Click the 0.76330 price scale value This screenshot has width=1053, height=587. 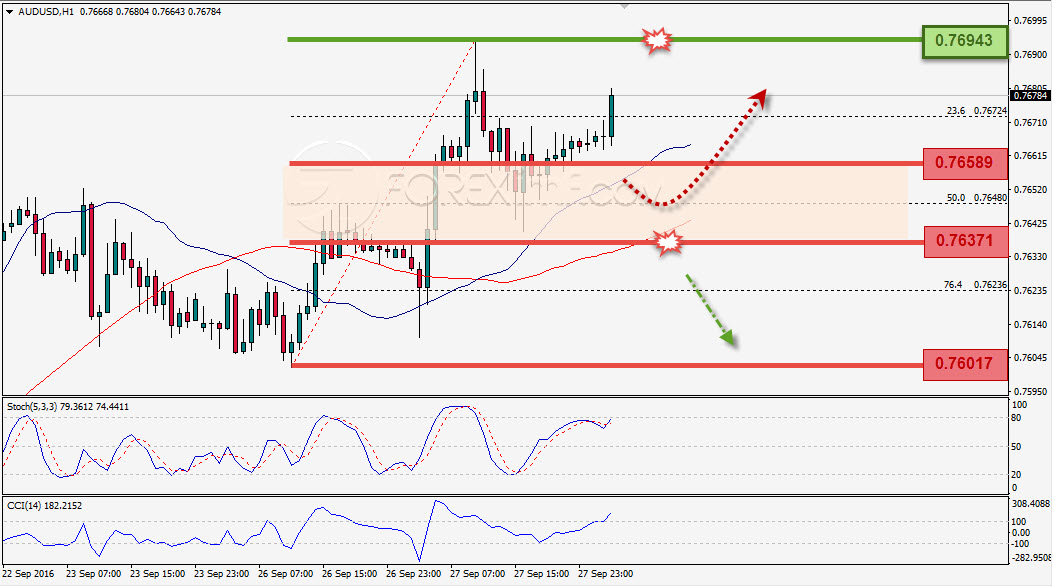[1031, 257]
